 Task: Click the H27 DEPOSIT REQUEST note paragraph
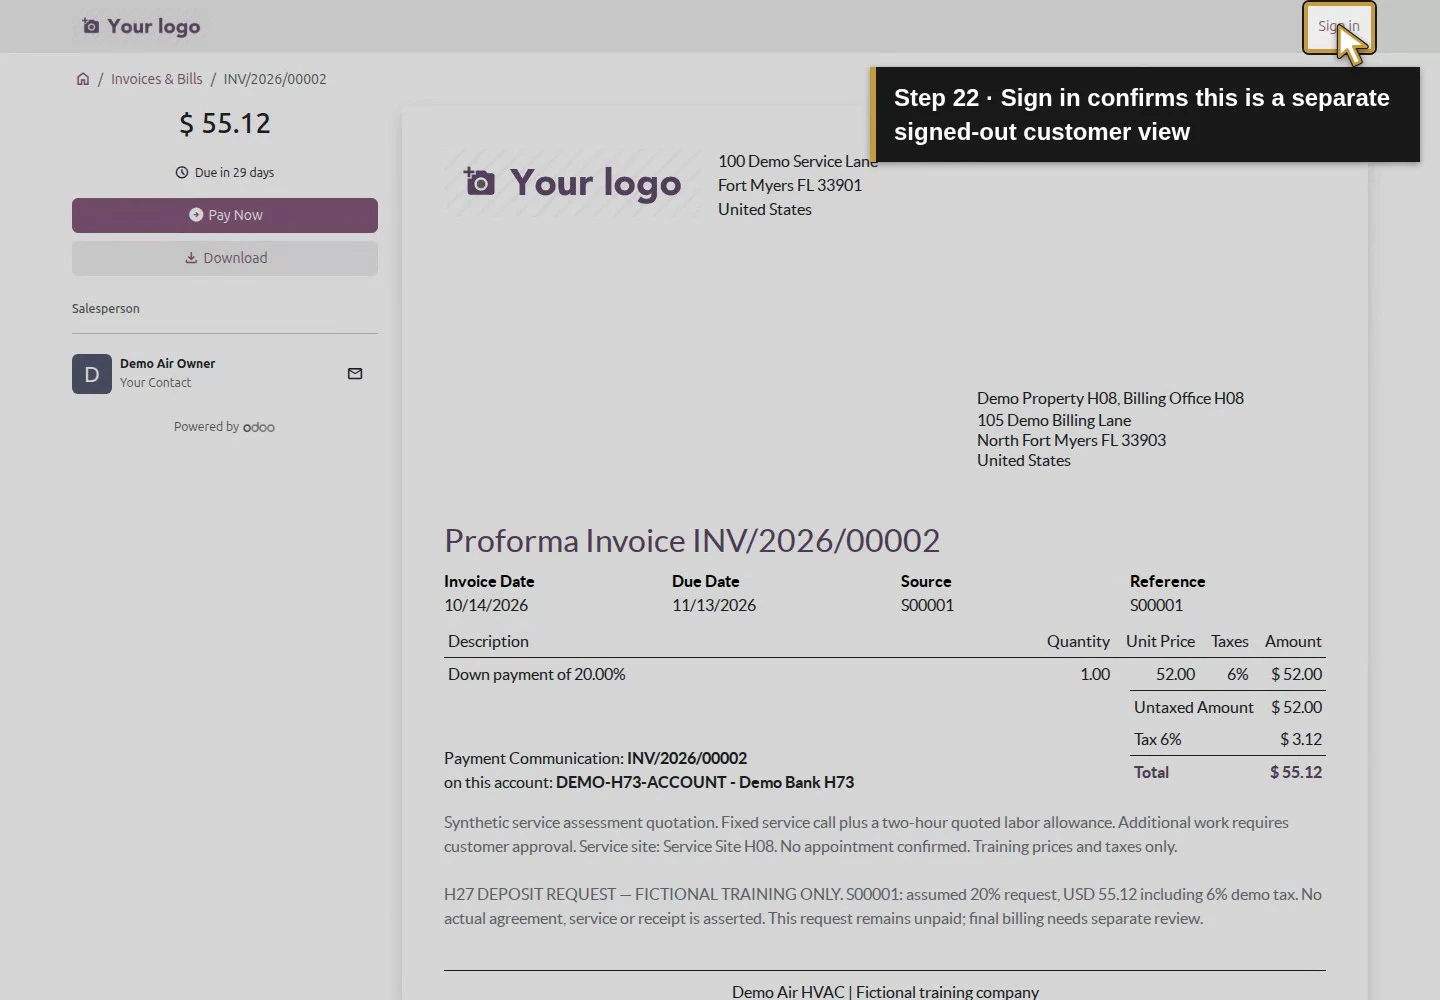(x=883, y=906)
